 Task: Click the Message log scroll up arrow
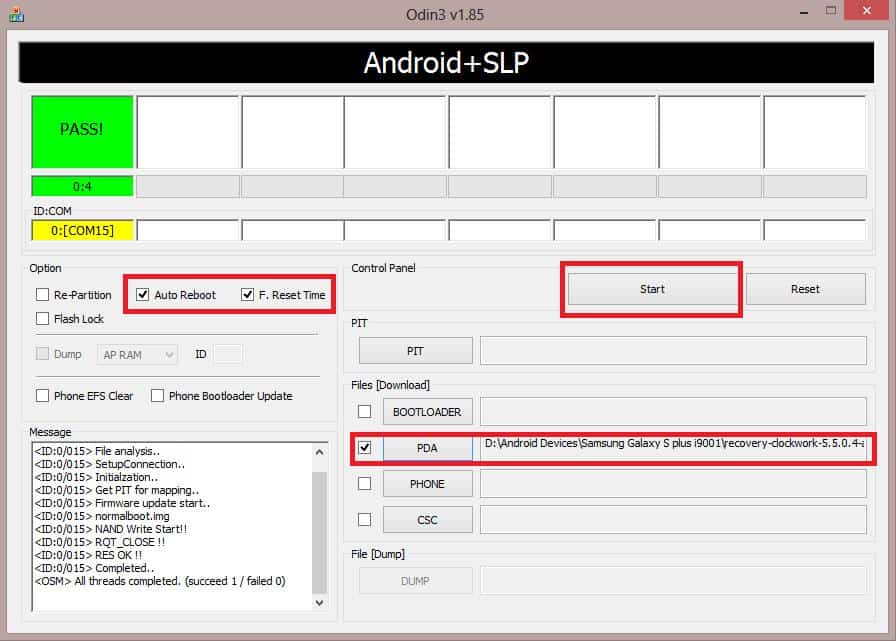click(x=319, y=452)
